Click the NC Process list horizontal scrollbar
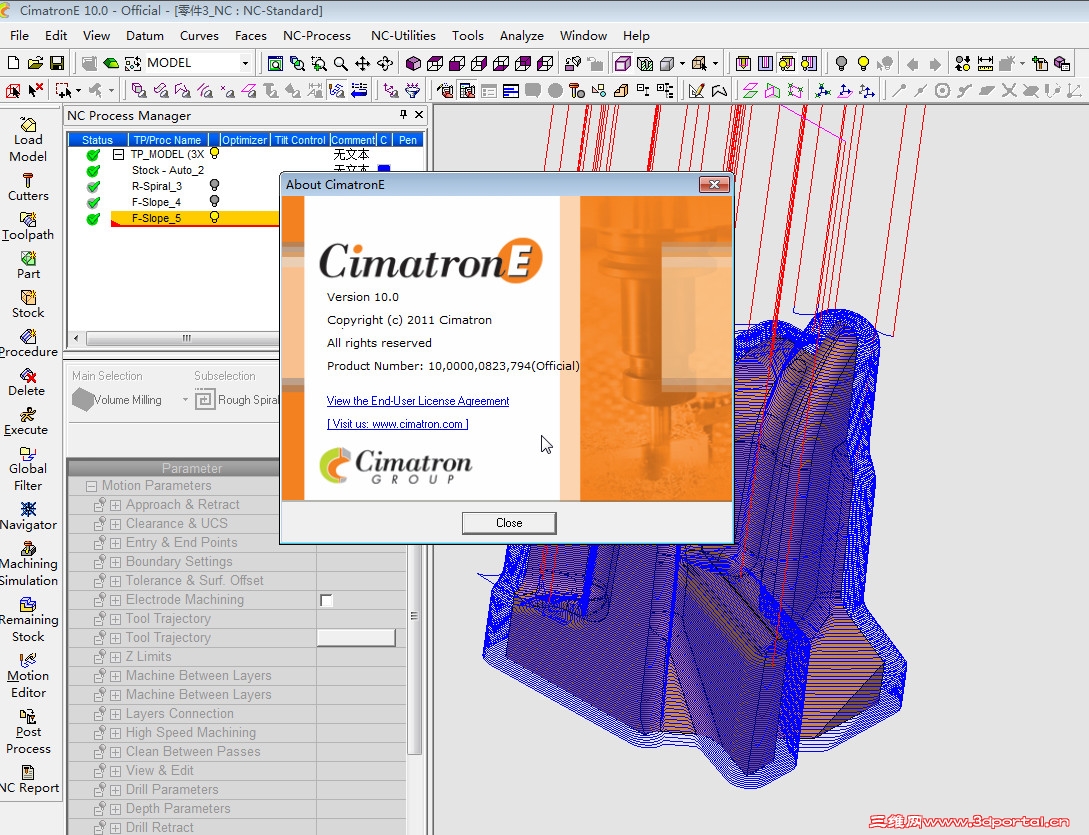The image size is (1089, 835). [x=182, y=338]
